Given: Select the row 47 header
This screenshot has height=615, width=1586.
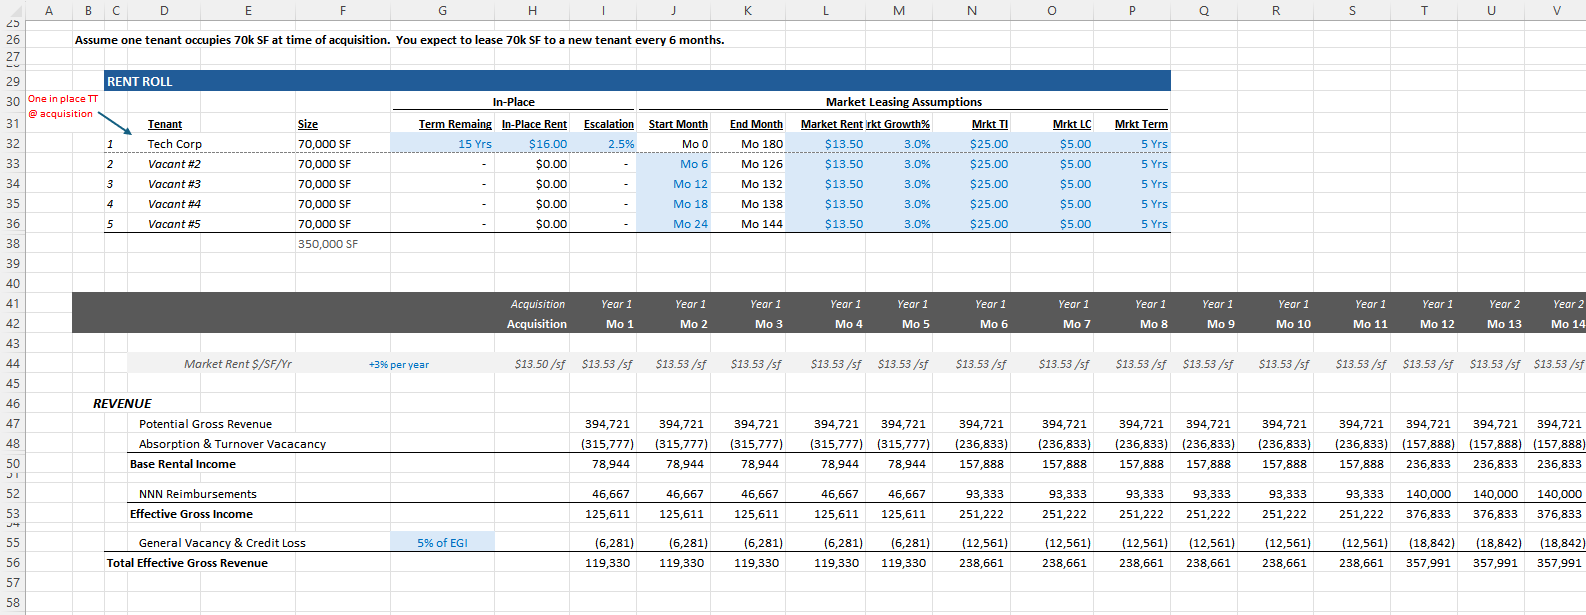Looking at the screenshot, I should tap(13, 424).
